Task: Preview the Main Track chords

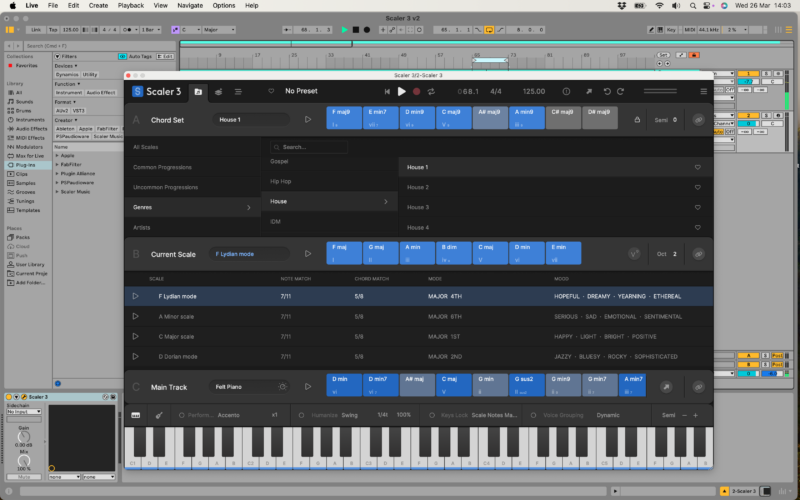Action: (308, 387)
